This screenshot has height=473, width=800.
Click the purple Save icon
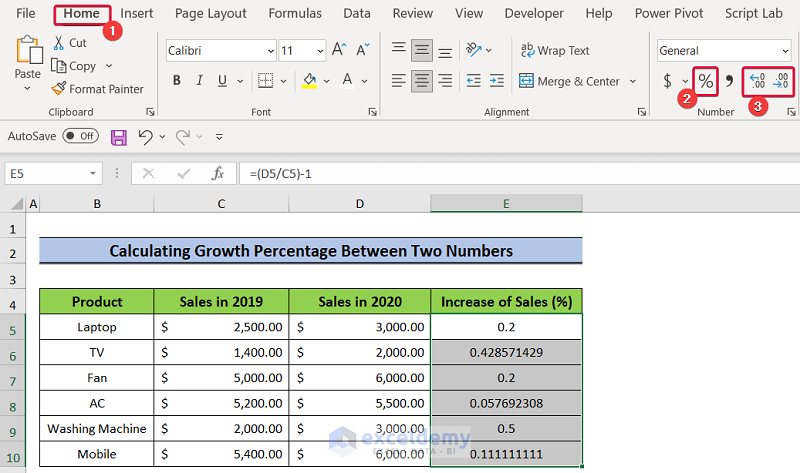pyautogui.click(x=118, y=136)
